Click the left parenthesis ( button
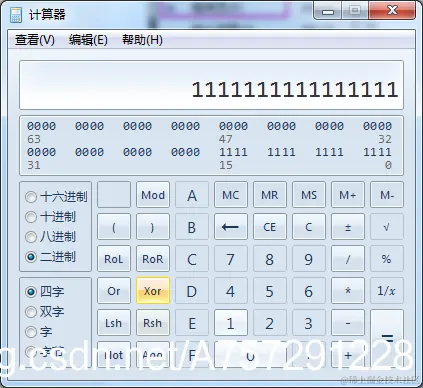Viewport: 423px width, 388px height. click(x=114, y=227)
